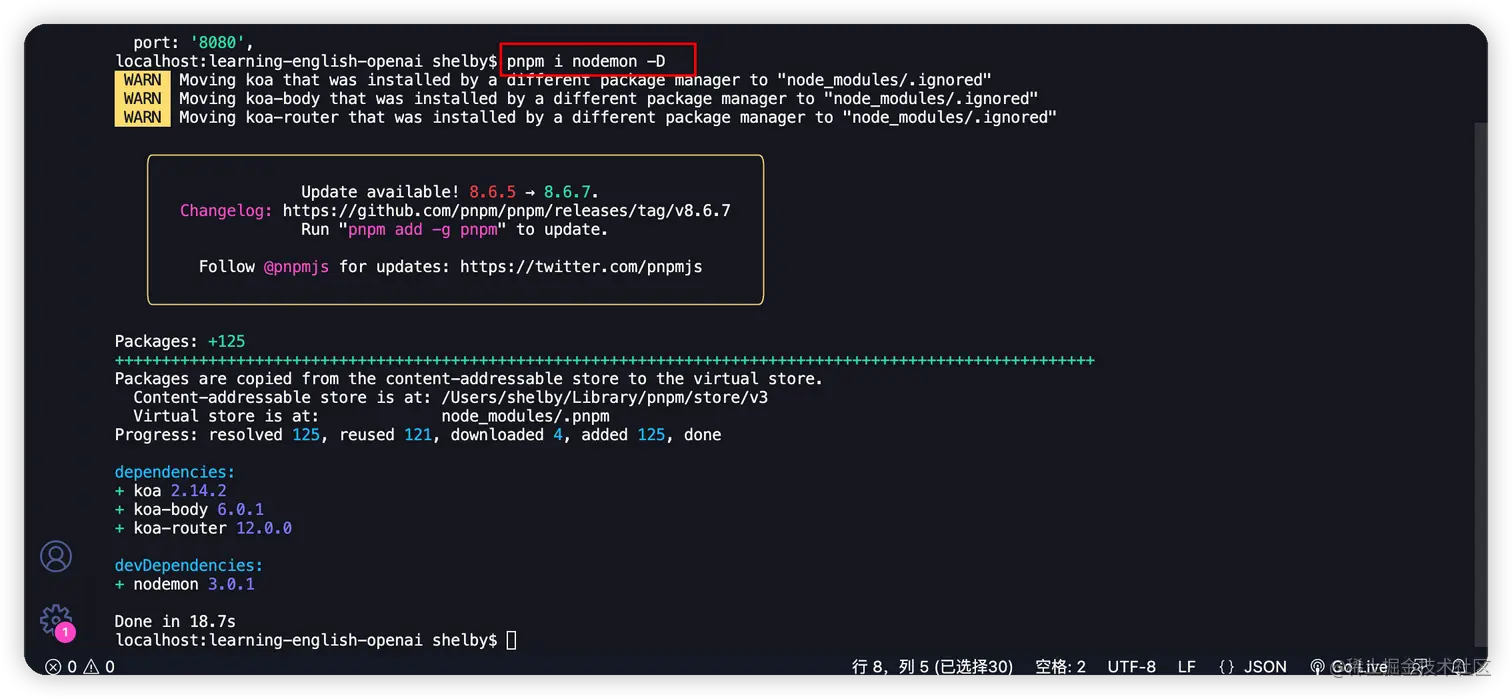Click the port: '8080' line

click(194, 43)
